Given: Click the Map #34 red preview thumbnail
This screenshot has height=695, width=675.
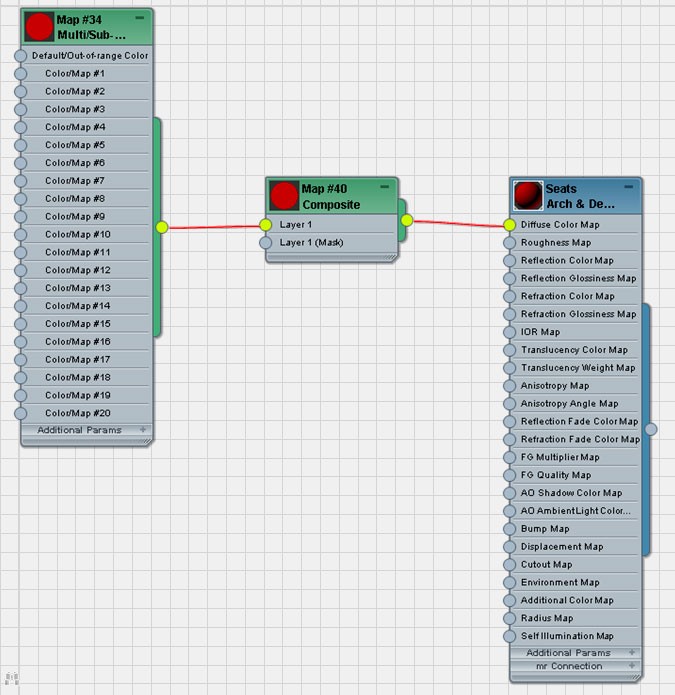Looking at the screenshot, I should [39, 27].
